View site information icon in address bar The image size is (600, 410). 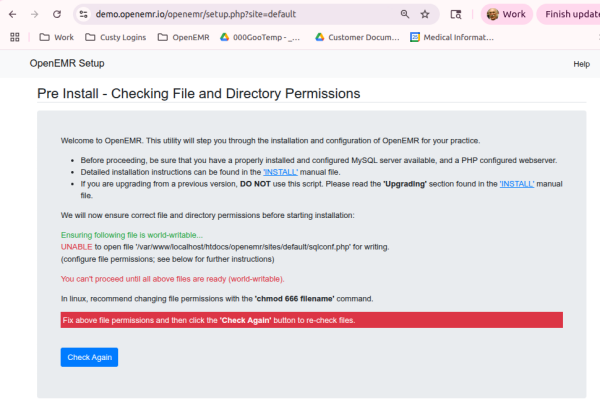84,15
